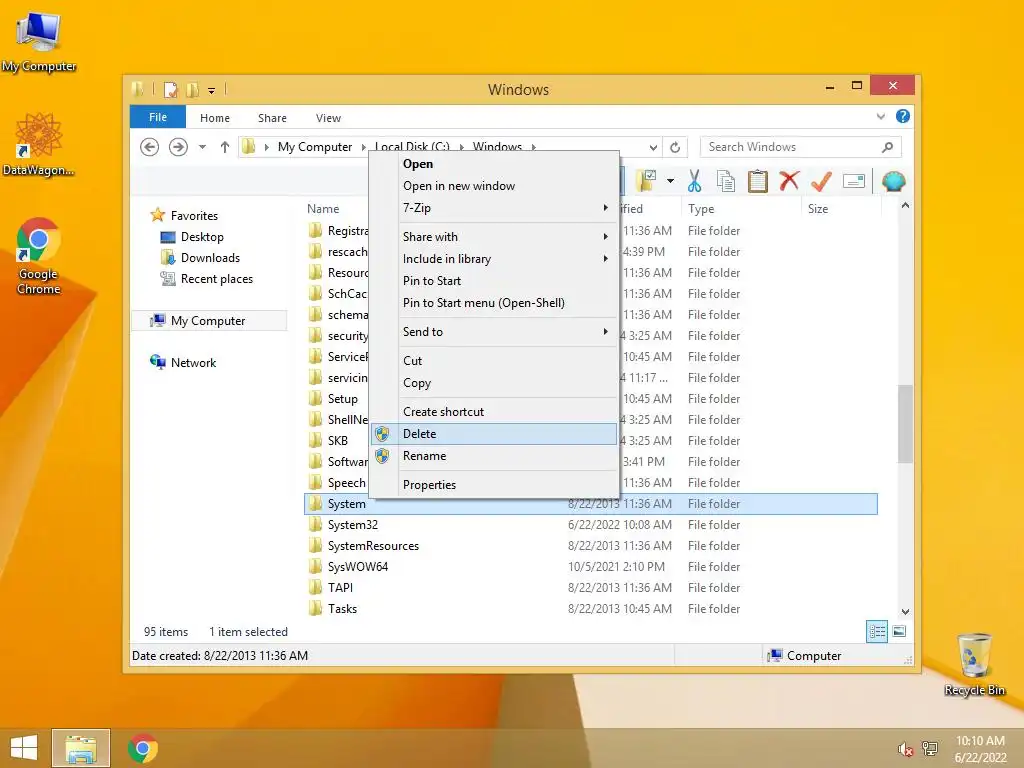Expand the Share with submenu
The height and width of the screenshot is (768, 1024).
tap(495, 236)
